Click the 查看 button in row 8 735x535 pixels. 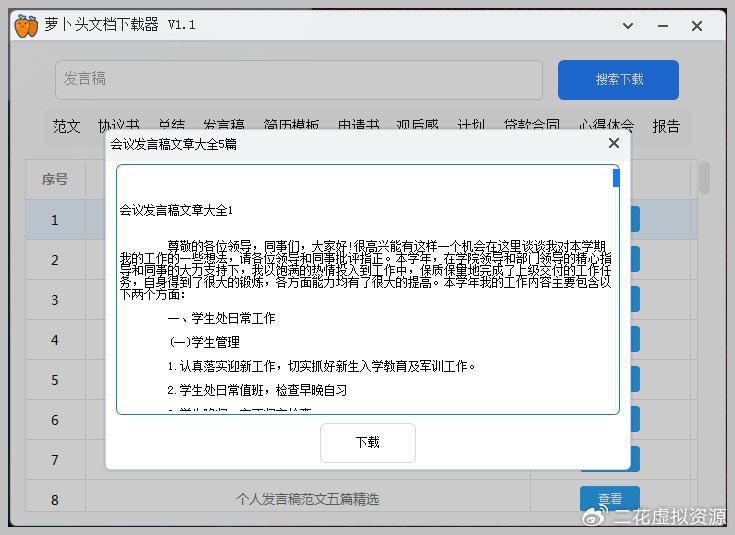pyautogui.click(x=609, y=498)
